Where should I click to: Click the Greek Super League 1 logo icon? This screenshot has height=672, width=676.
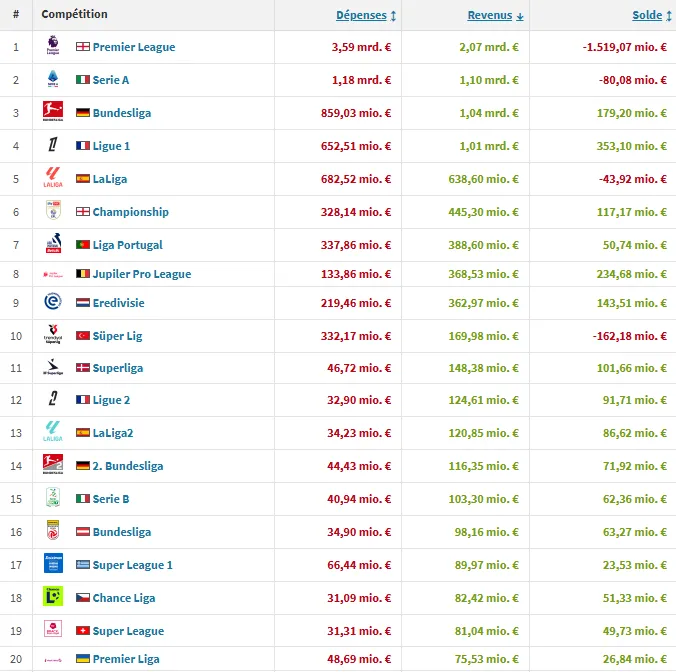pyautogui.click(x=53, y=564)
